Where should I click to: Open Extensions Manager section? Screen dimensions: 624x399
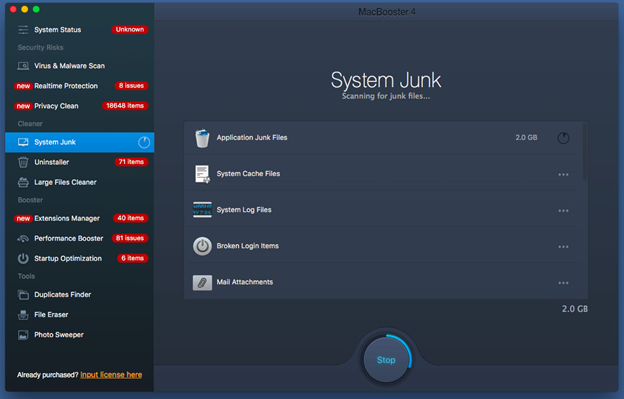pyautogui.click(x=80, y=218)
